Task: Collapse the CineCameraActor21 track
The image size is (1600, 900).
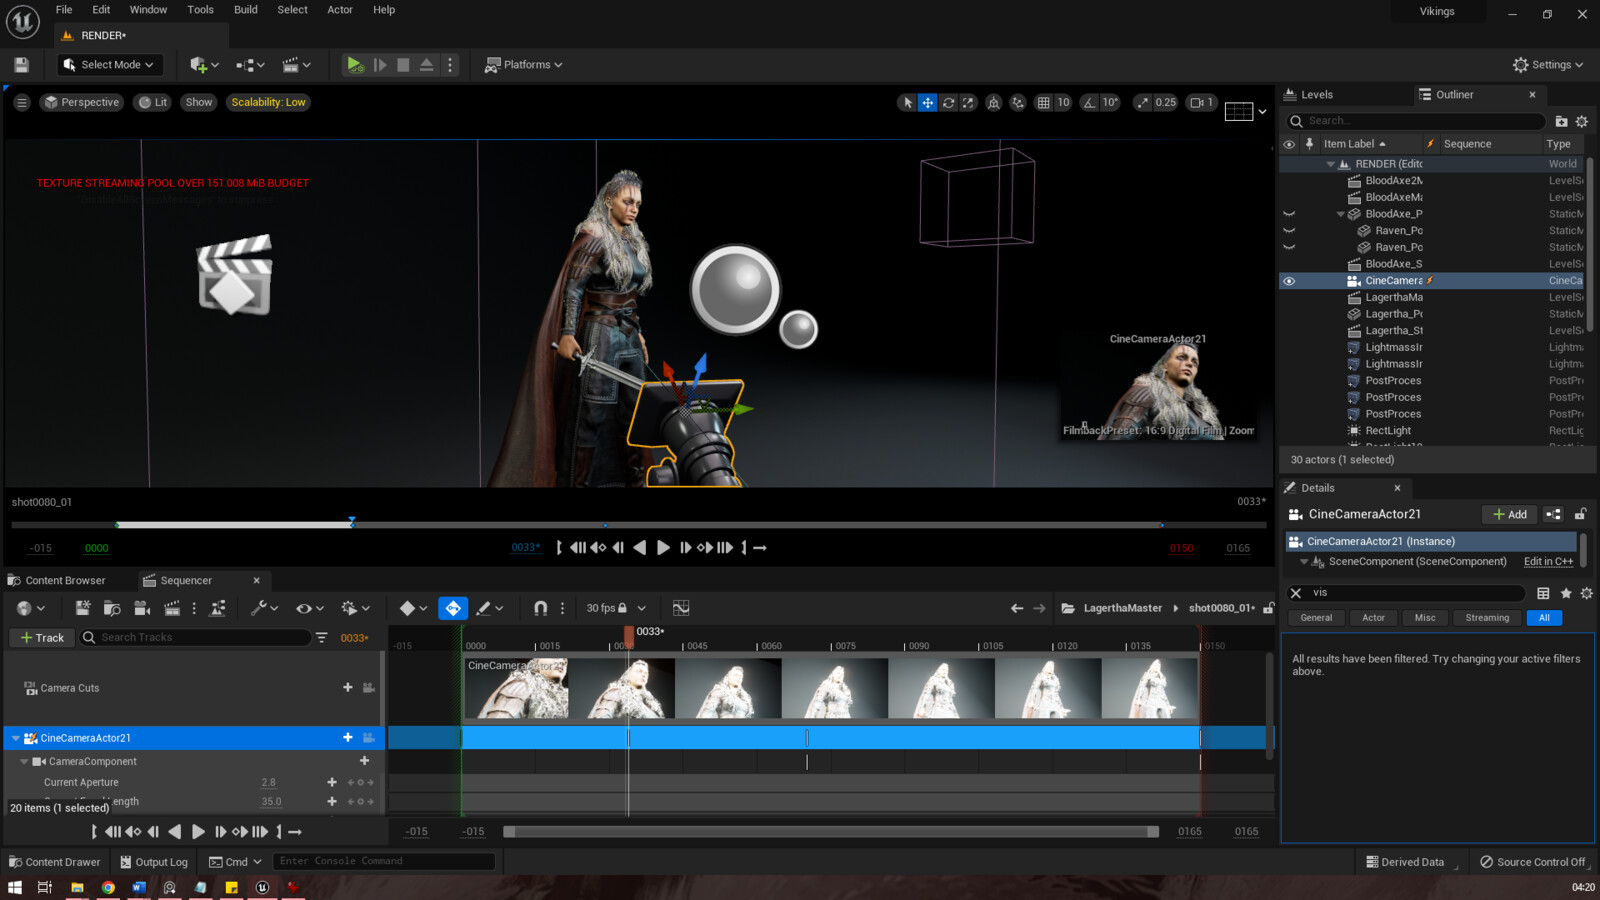Action: pyautogui.click(x=16, y=738)
